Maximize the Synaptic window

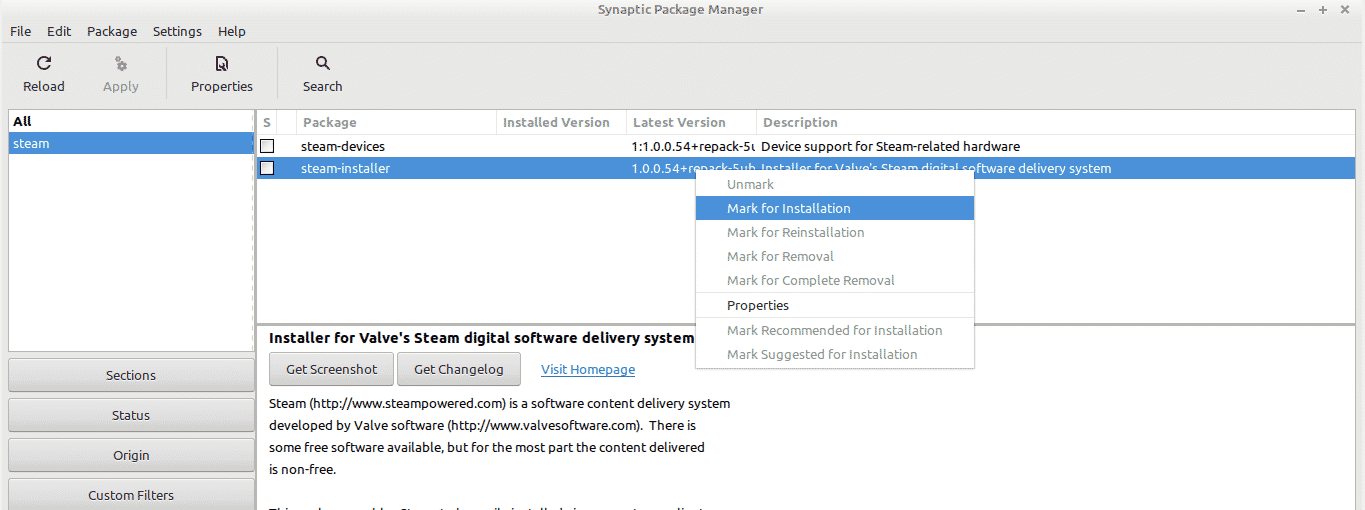pos(1323,9)
